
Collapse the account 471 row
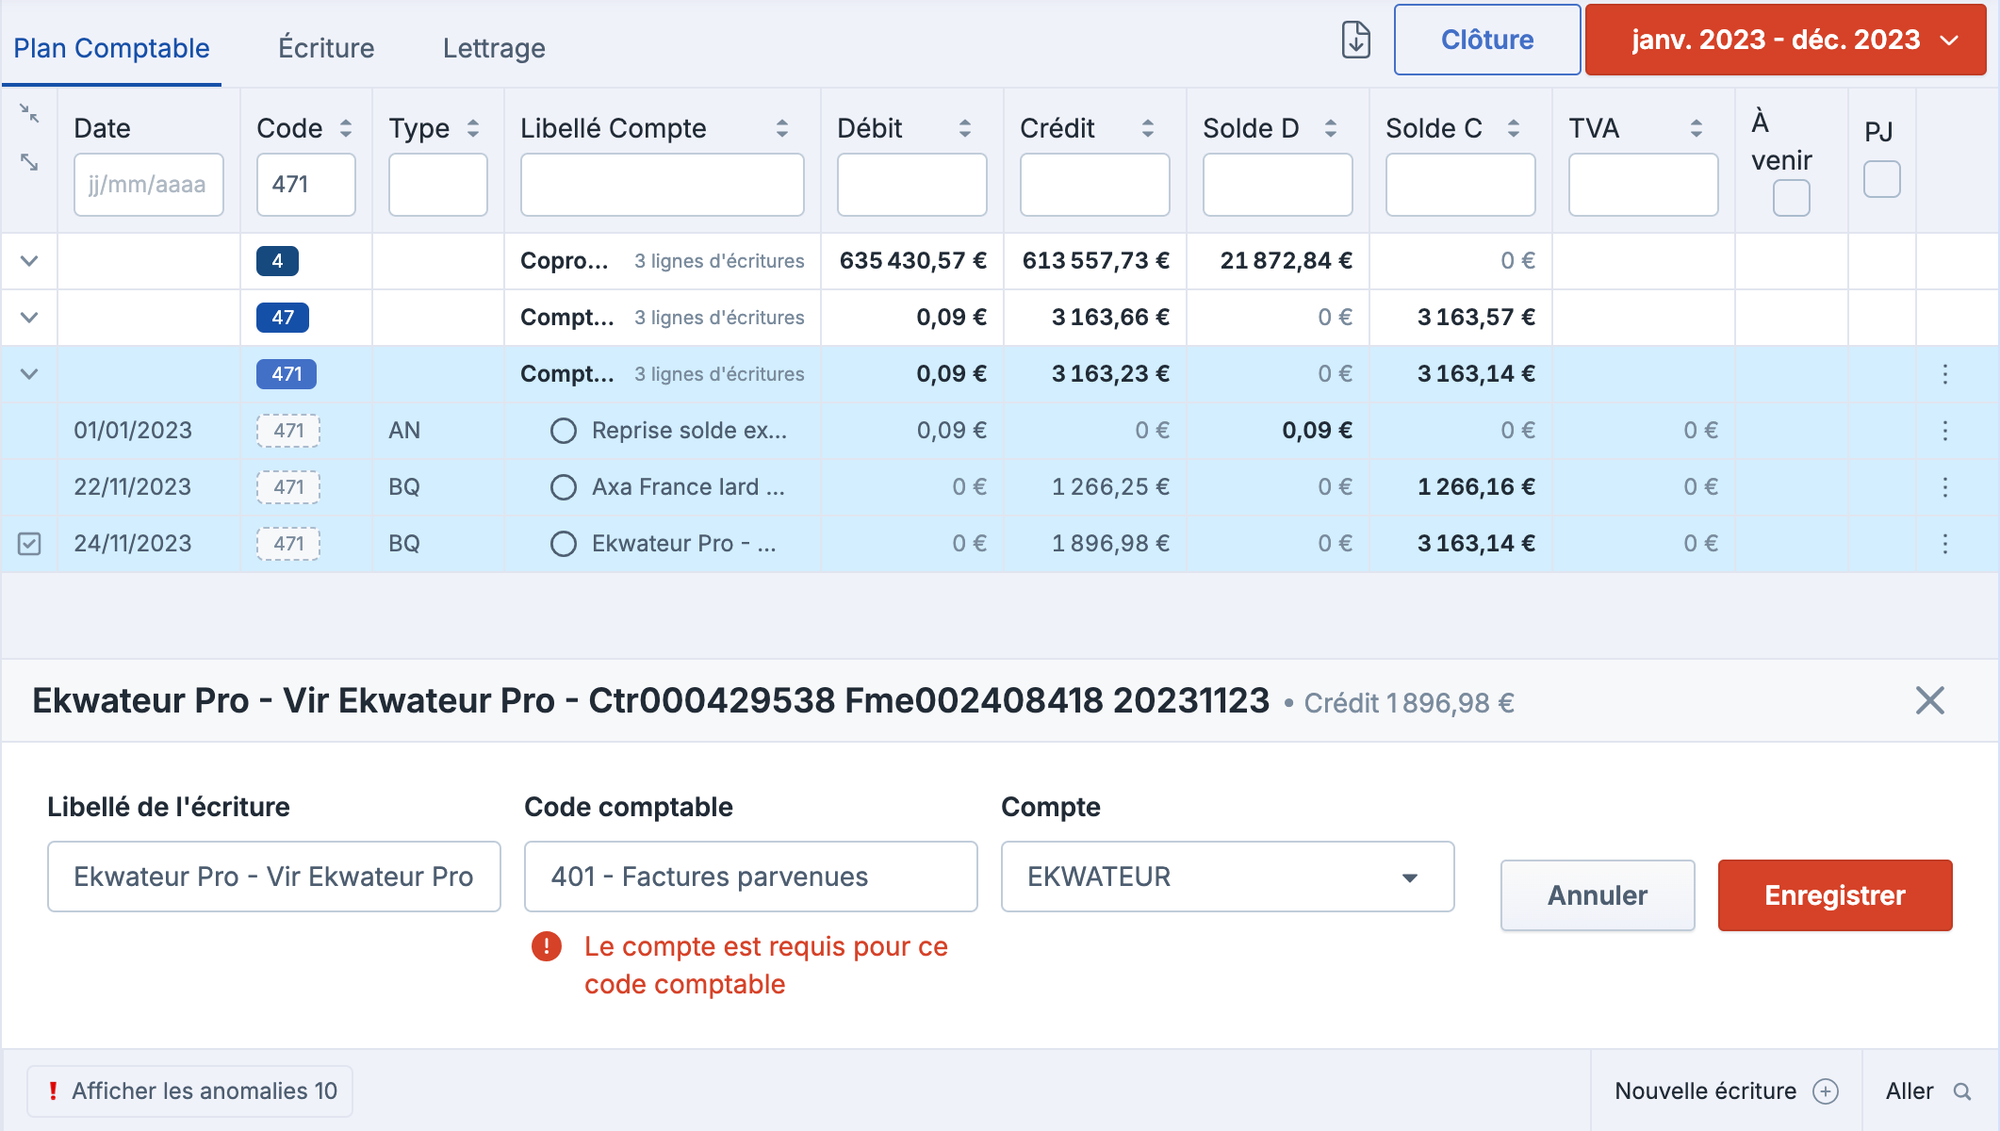(x=29, y=374)
